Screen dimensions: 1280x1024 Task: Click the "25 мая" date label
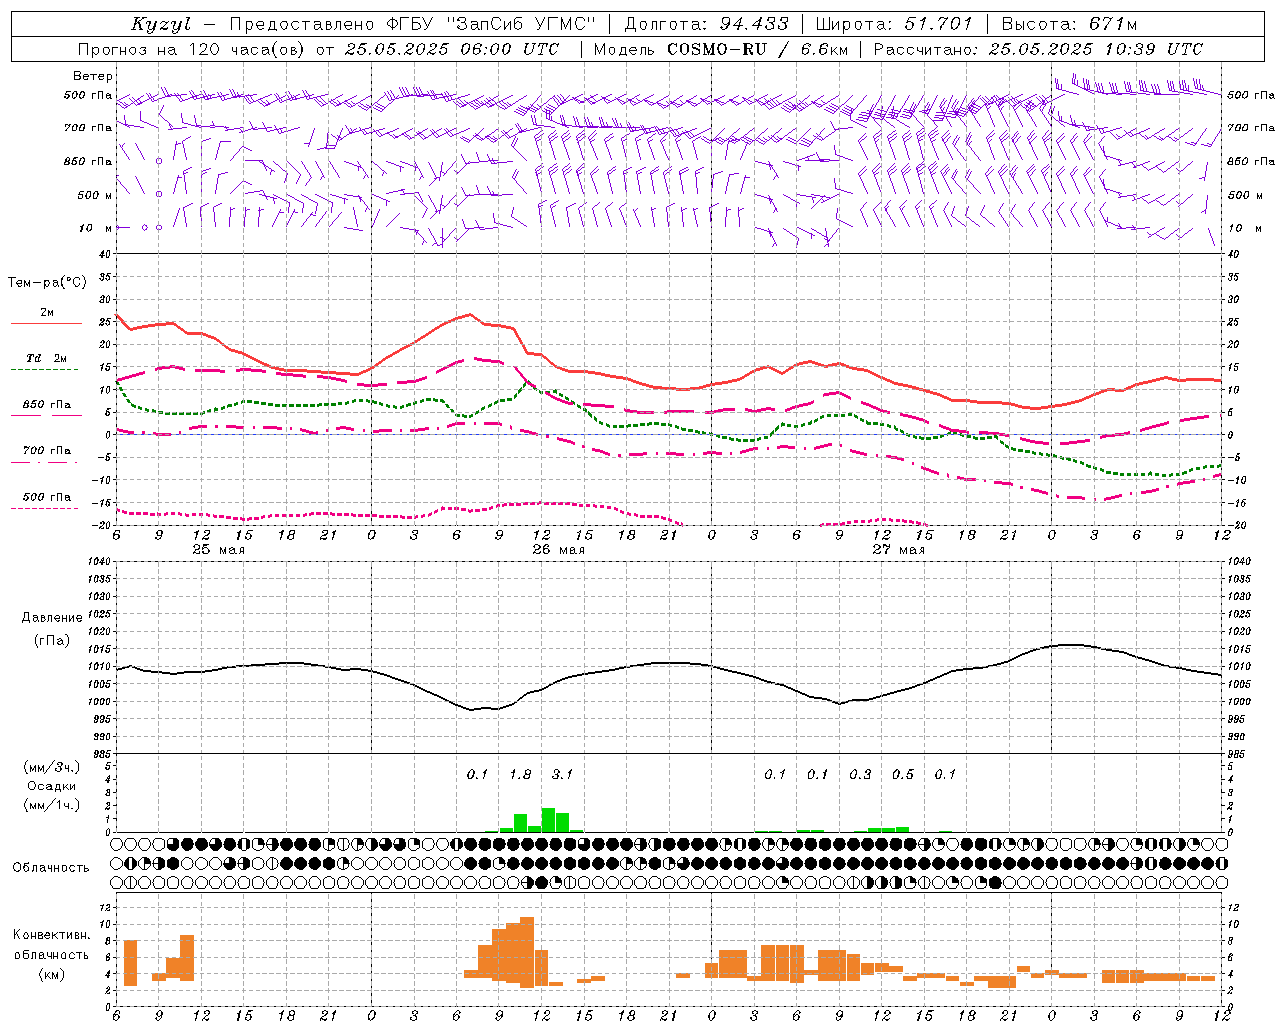219,550
